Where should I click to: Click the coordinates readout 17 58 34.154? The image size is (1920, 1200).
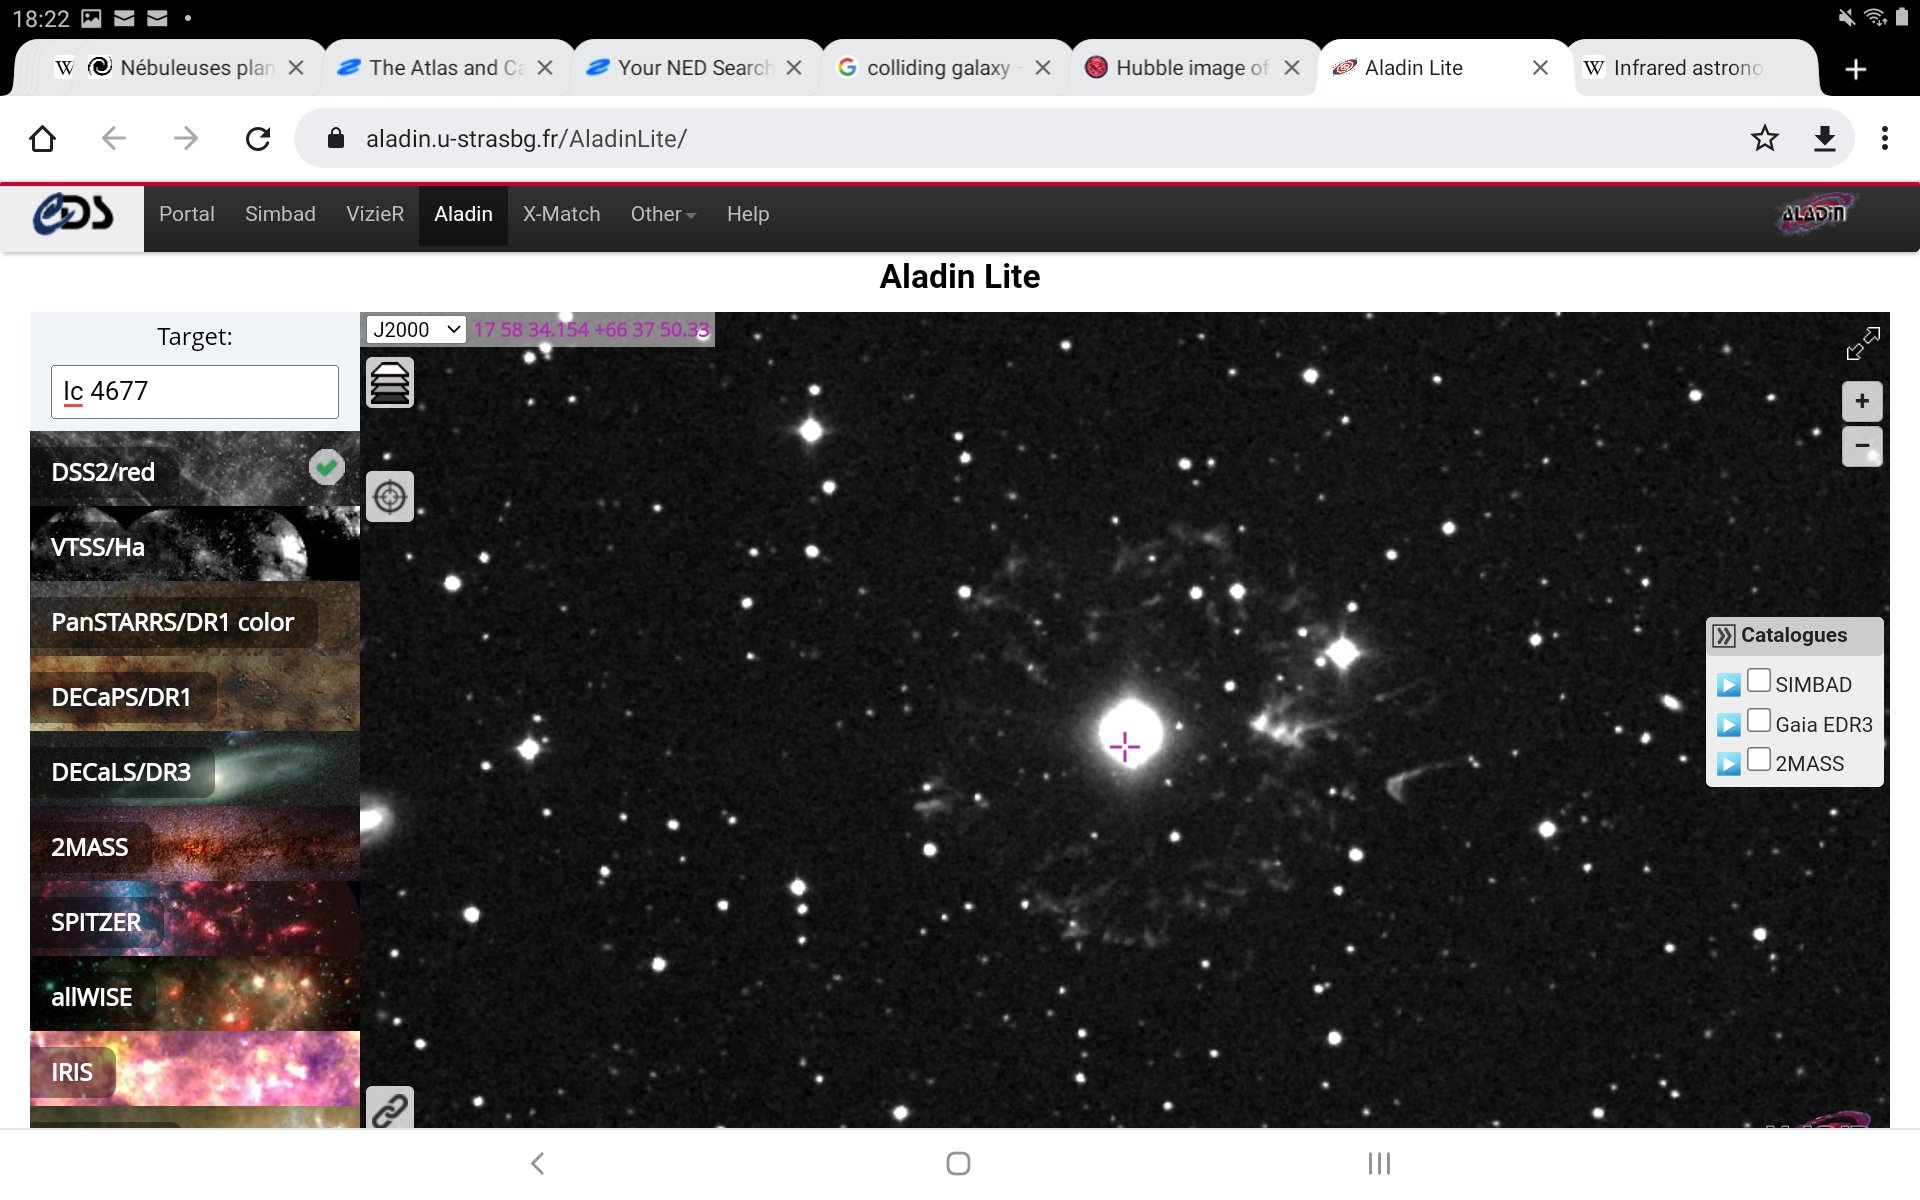click(591, 330)
